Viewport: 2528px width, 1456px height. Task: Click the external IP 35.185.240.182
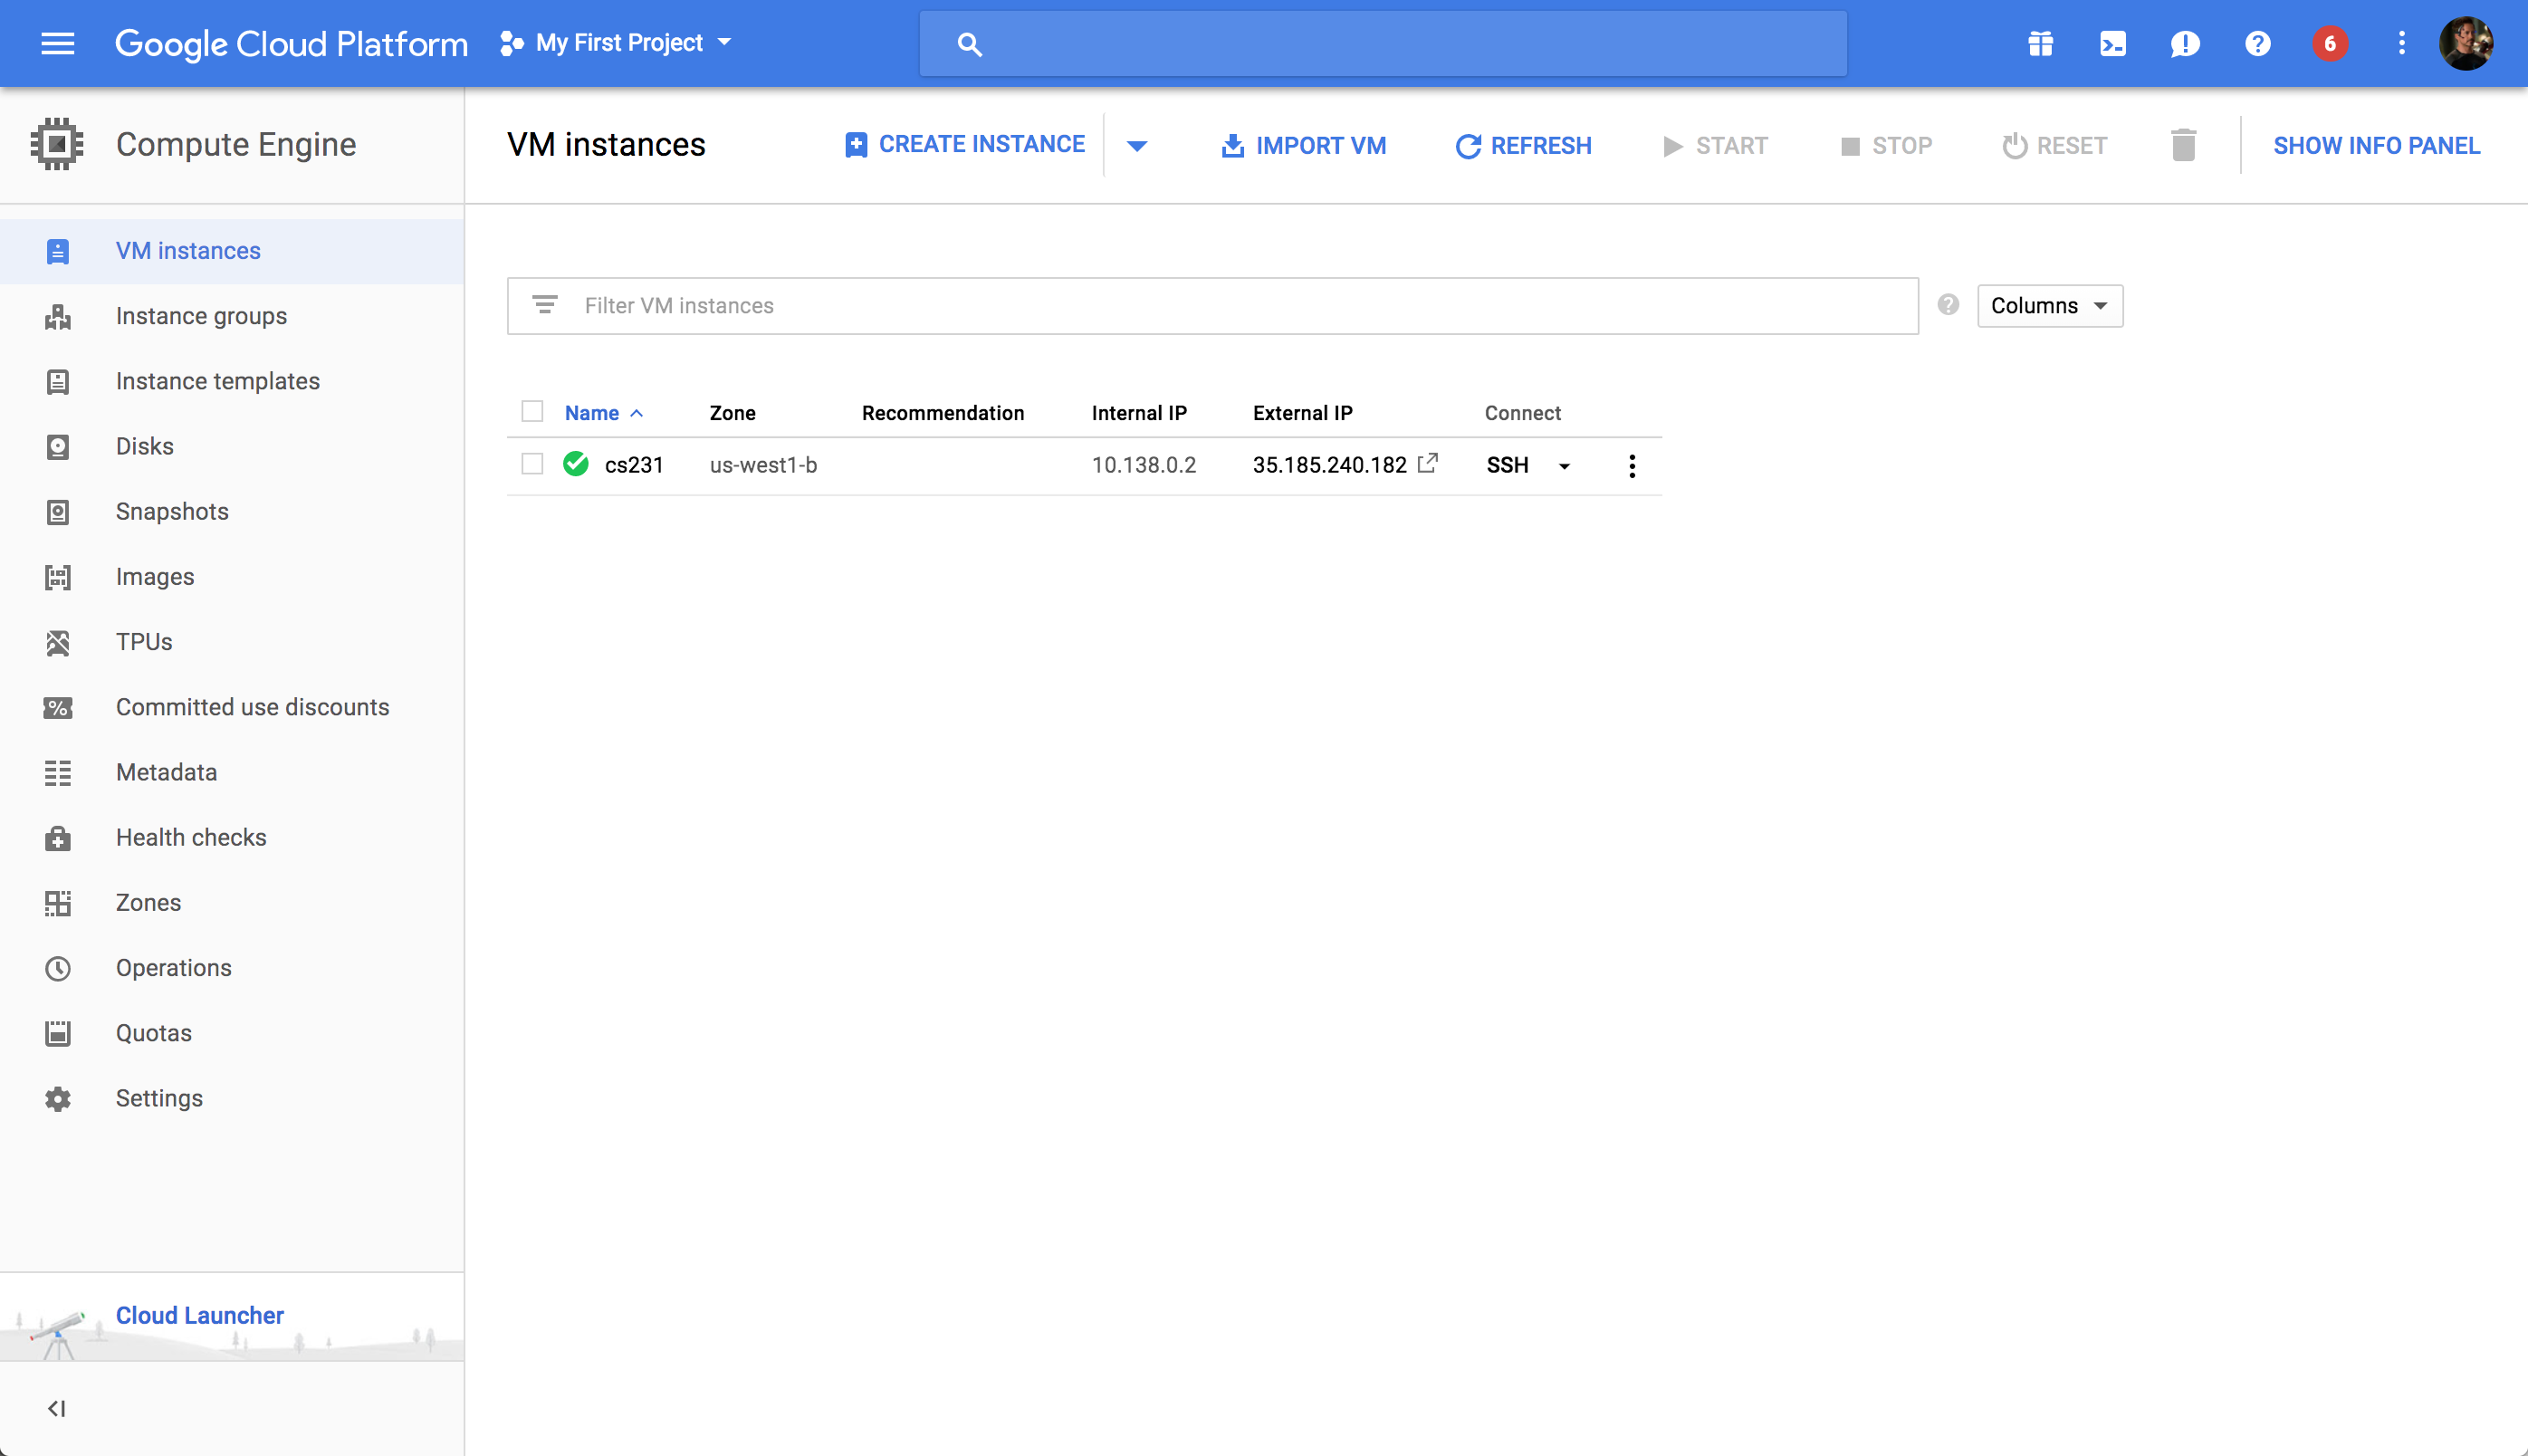tap(1329, 465)
